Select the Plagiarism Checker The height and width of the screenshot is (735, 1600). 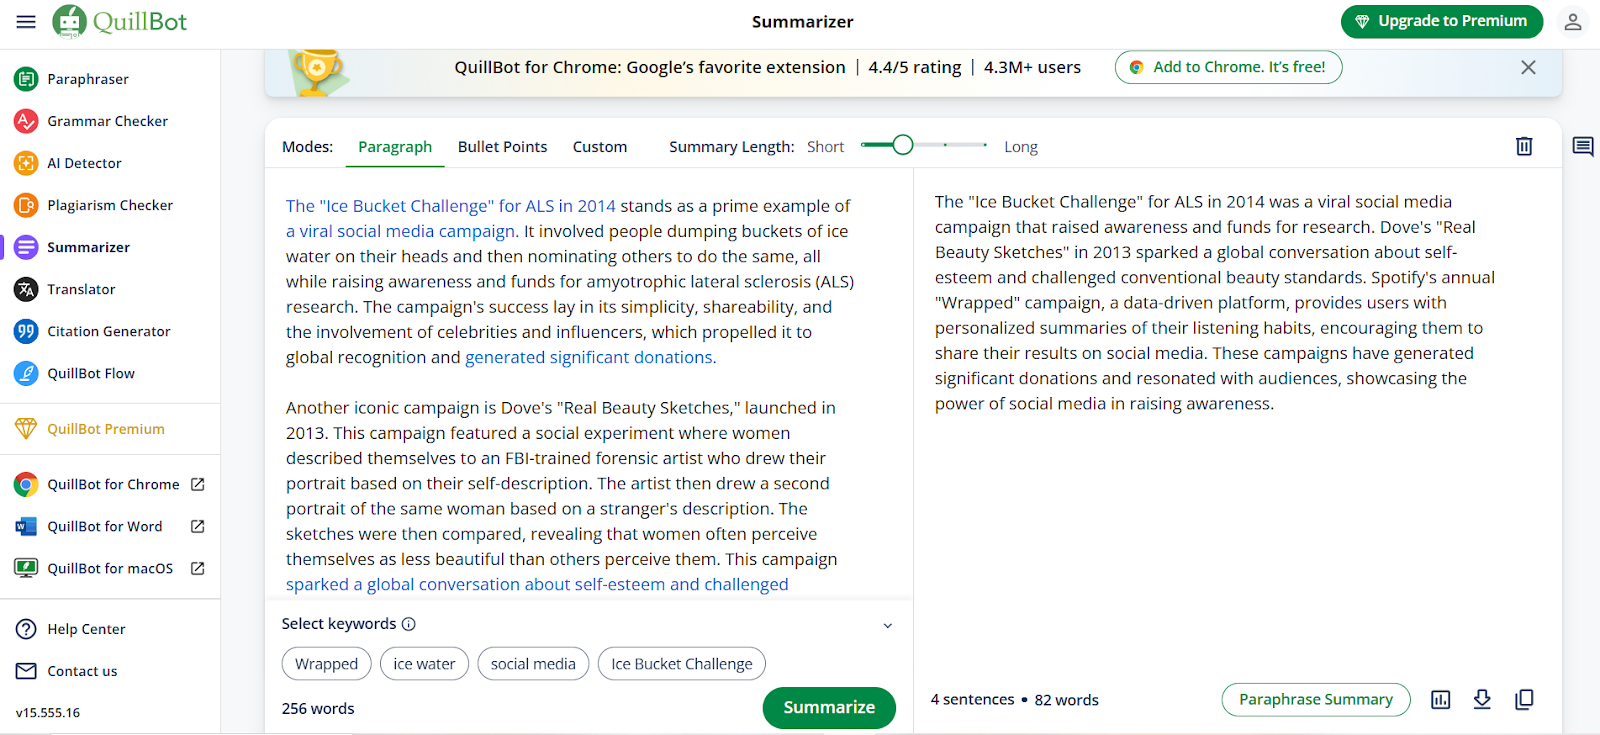pos(110,204)
